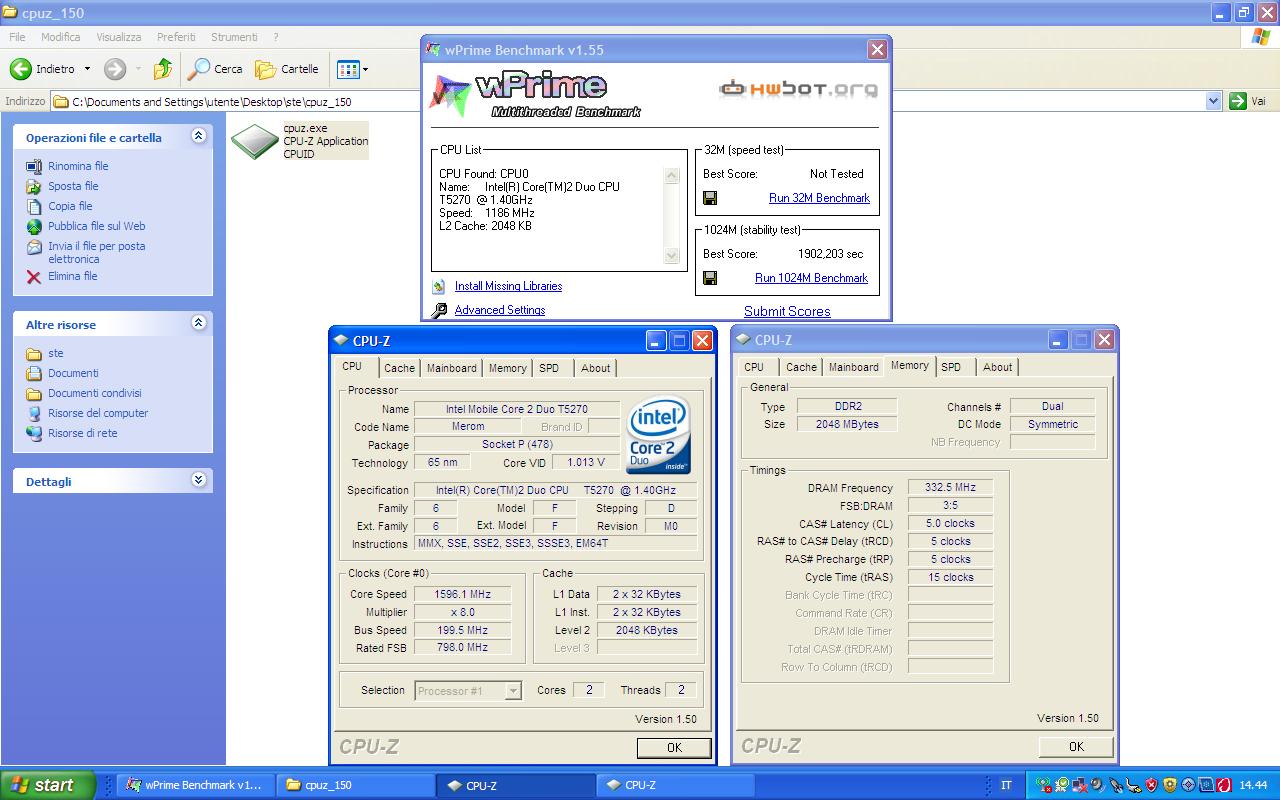Open the folder view mode icon

(x=347, y=69)
